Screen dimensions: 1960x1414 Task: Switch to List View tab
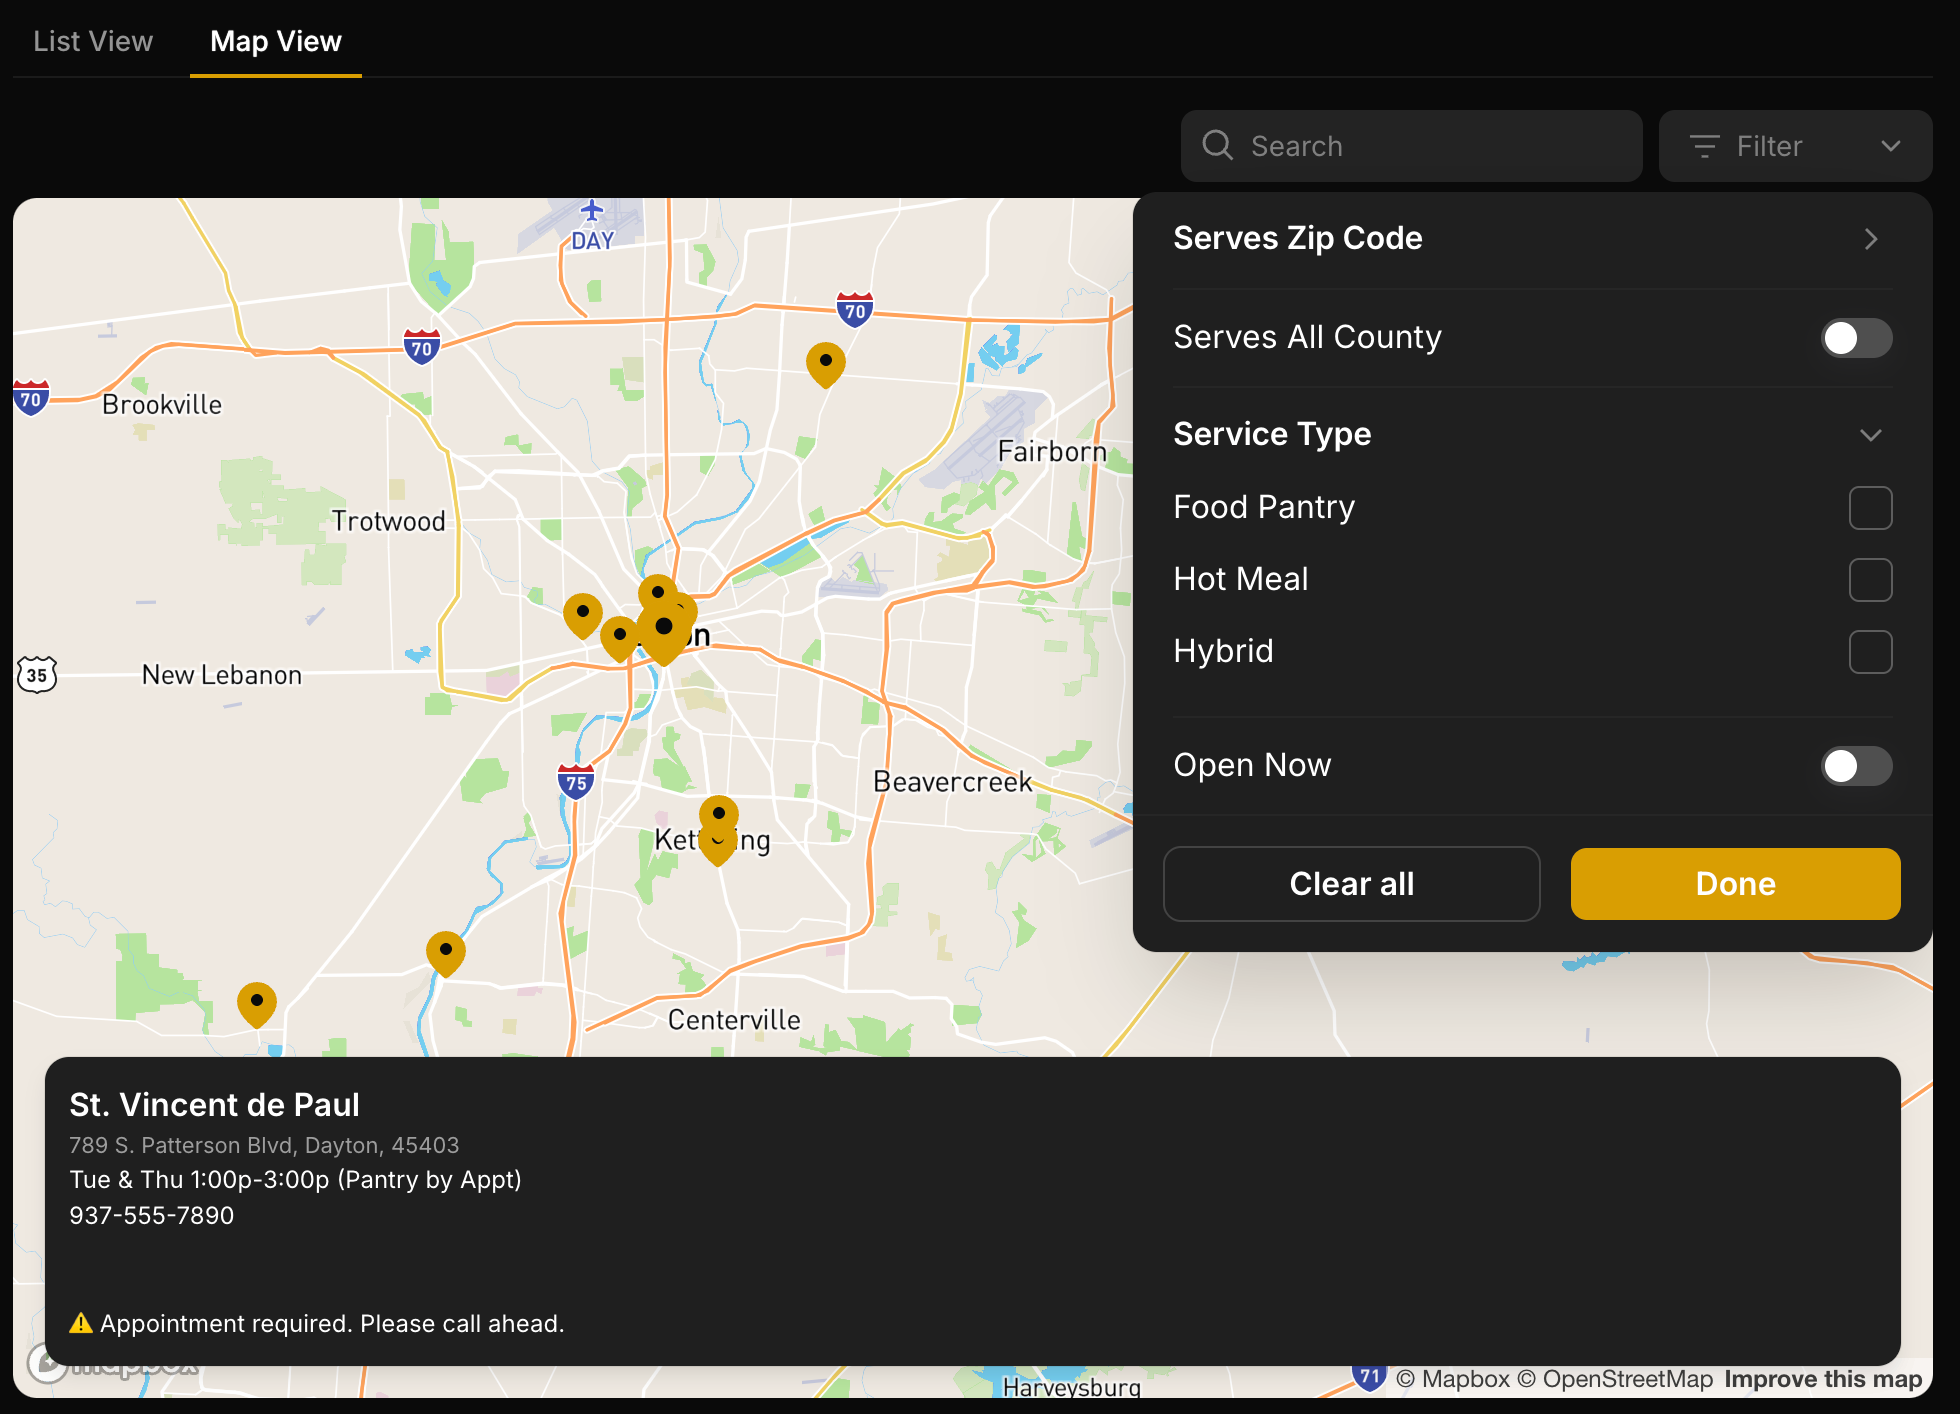point(93,41)
